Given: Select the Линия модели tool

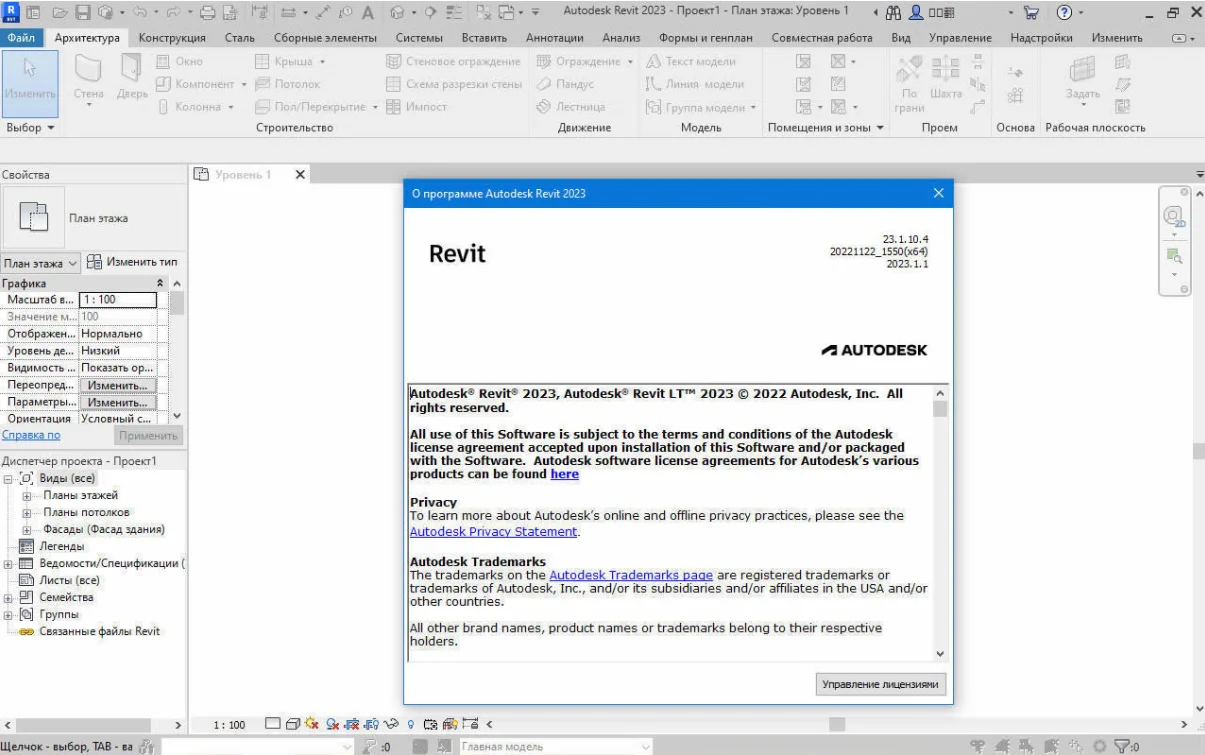Looking at the screenshot, I should click(x=693, y=84).
